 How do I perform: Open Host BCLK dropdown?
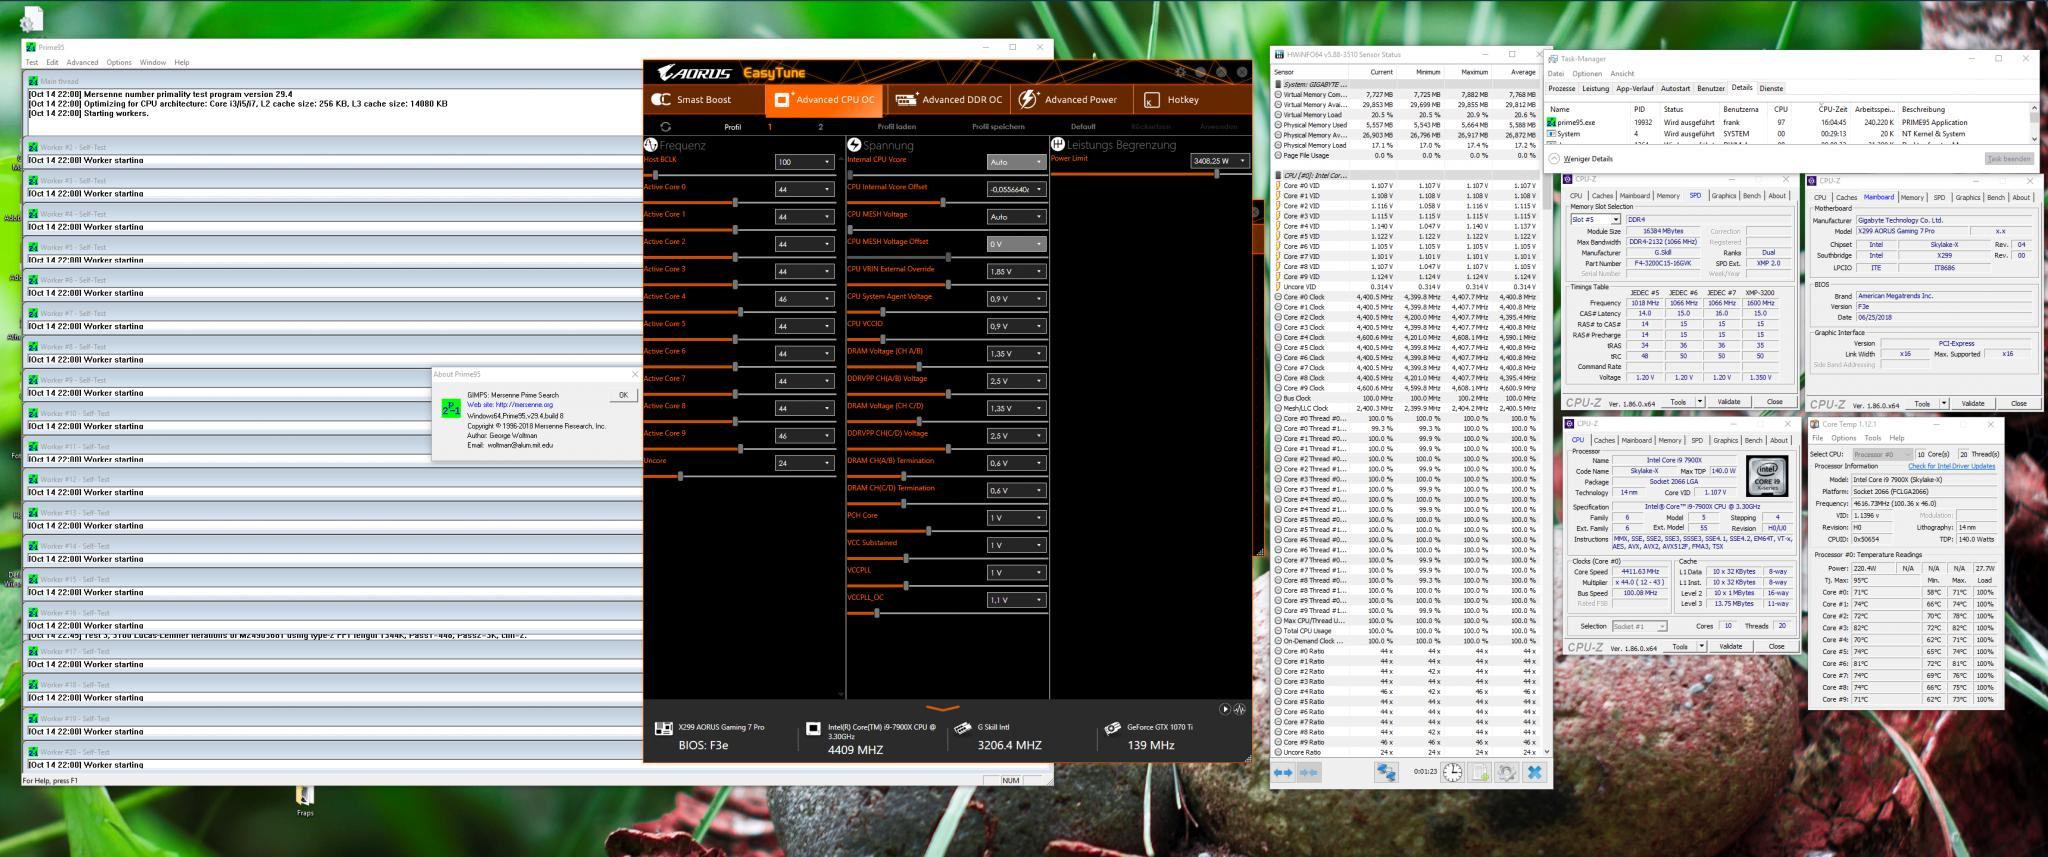point(804,162)
